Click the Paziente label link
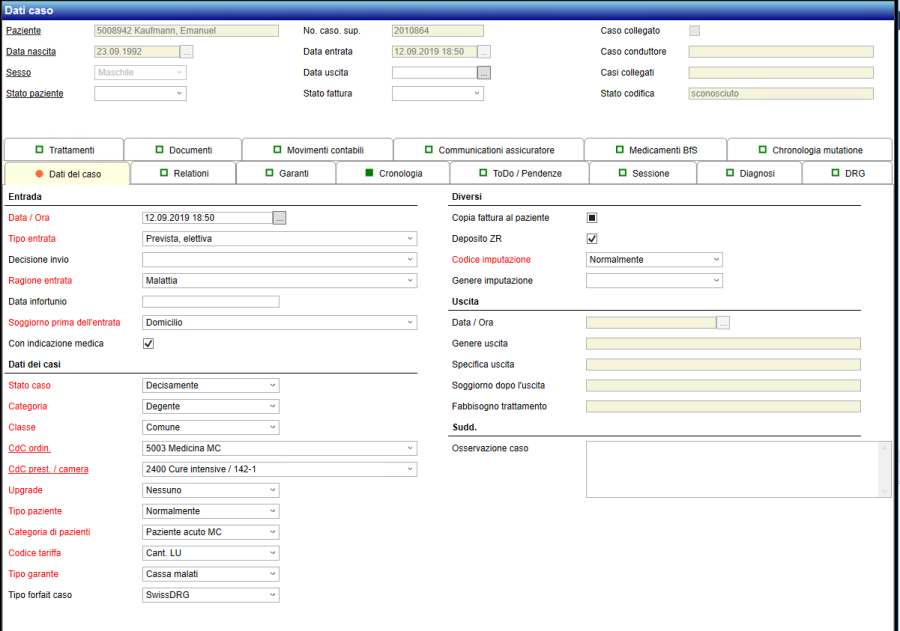Image resolution: width=900 pixels, height=631 pixels. click(x=24, y=31)
